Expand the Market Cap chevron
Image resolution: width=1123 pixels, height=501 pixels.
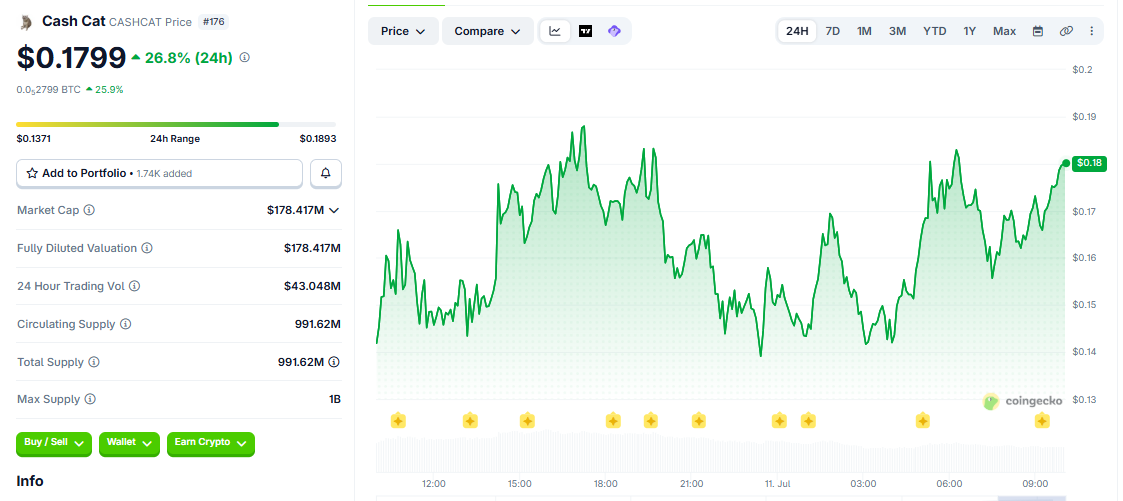click(333, 210)
